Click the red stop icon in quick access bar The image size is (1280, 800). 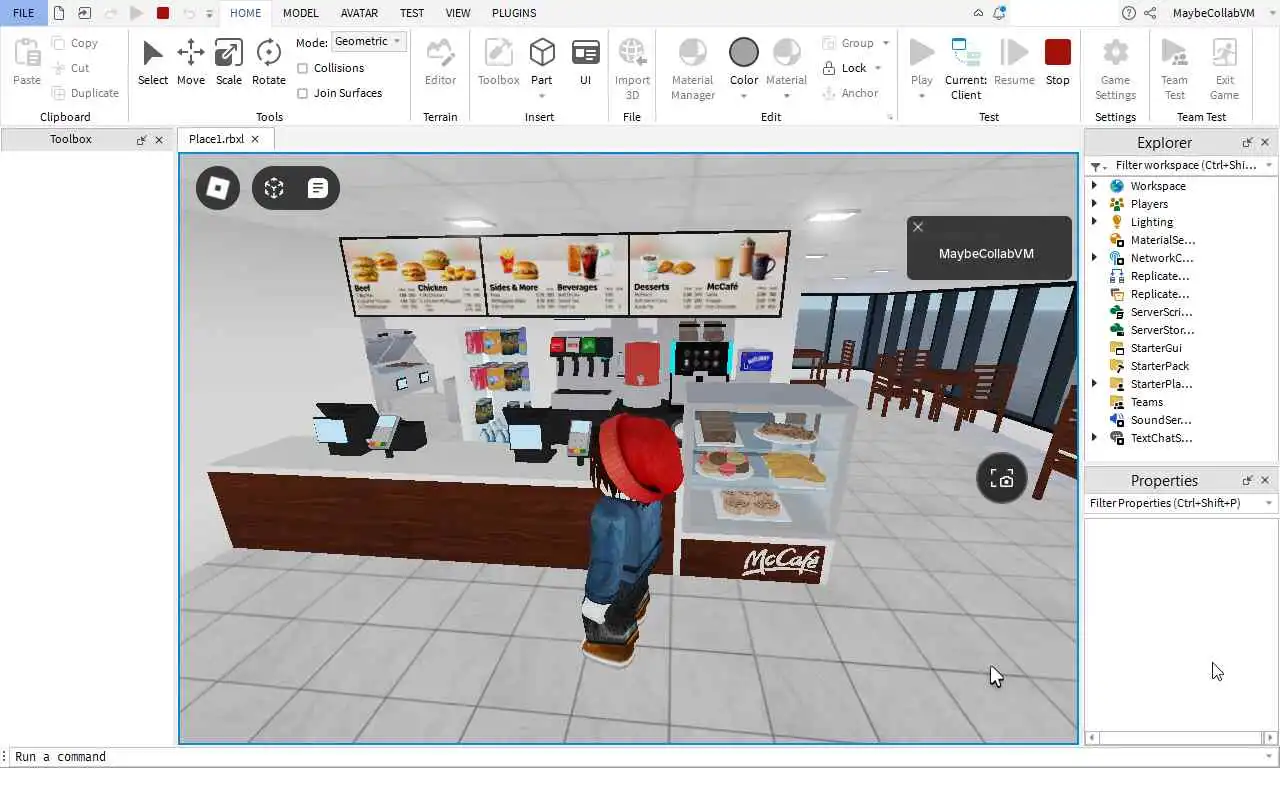[x=163, y=13]
